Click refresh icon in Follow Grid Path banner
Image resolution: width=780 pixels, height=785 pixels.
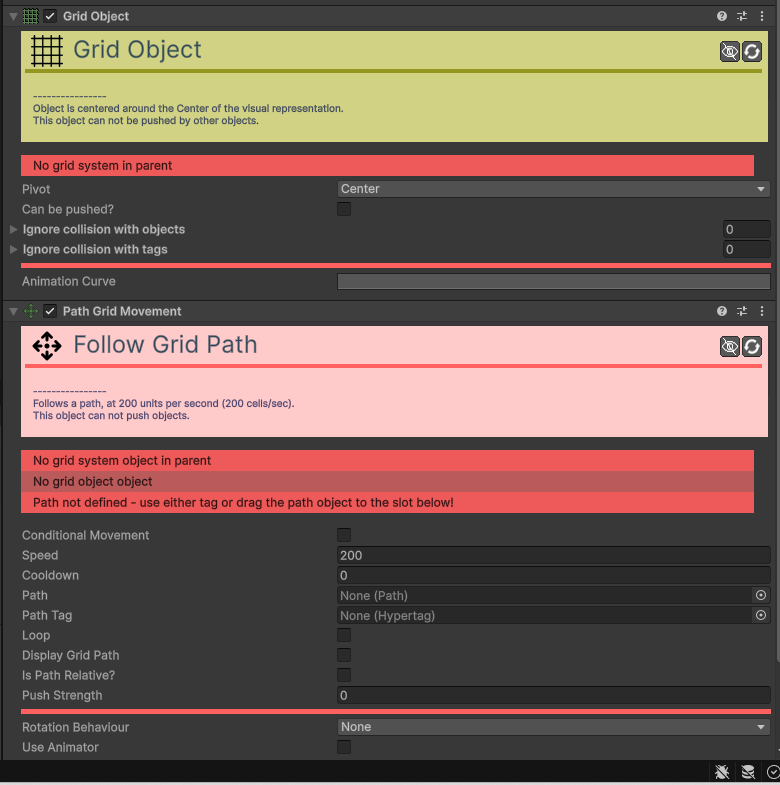click(752, 346)
